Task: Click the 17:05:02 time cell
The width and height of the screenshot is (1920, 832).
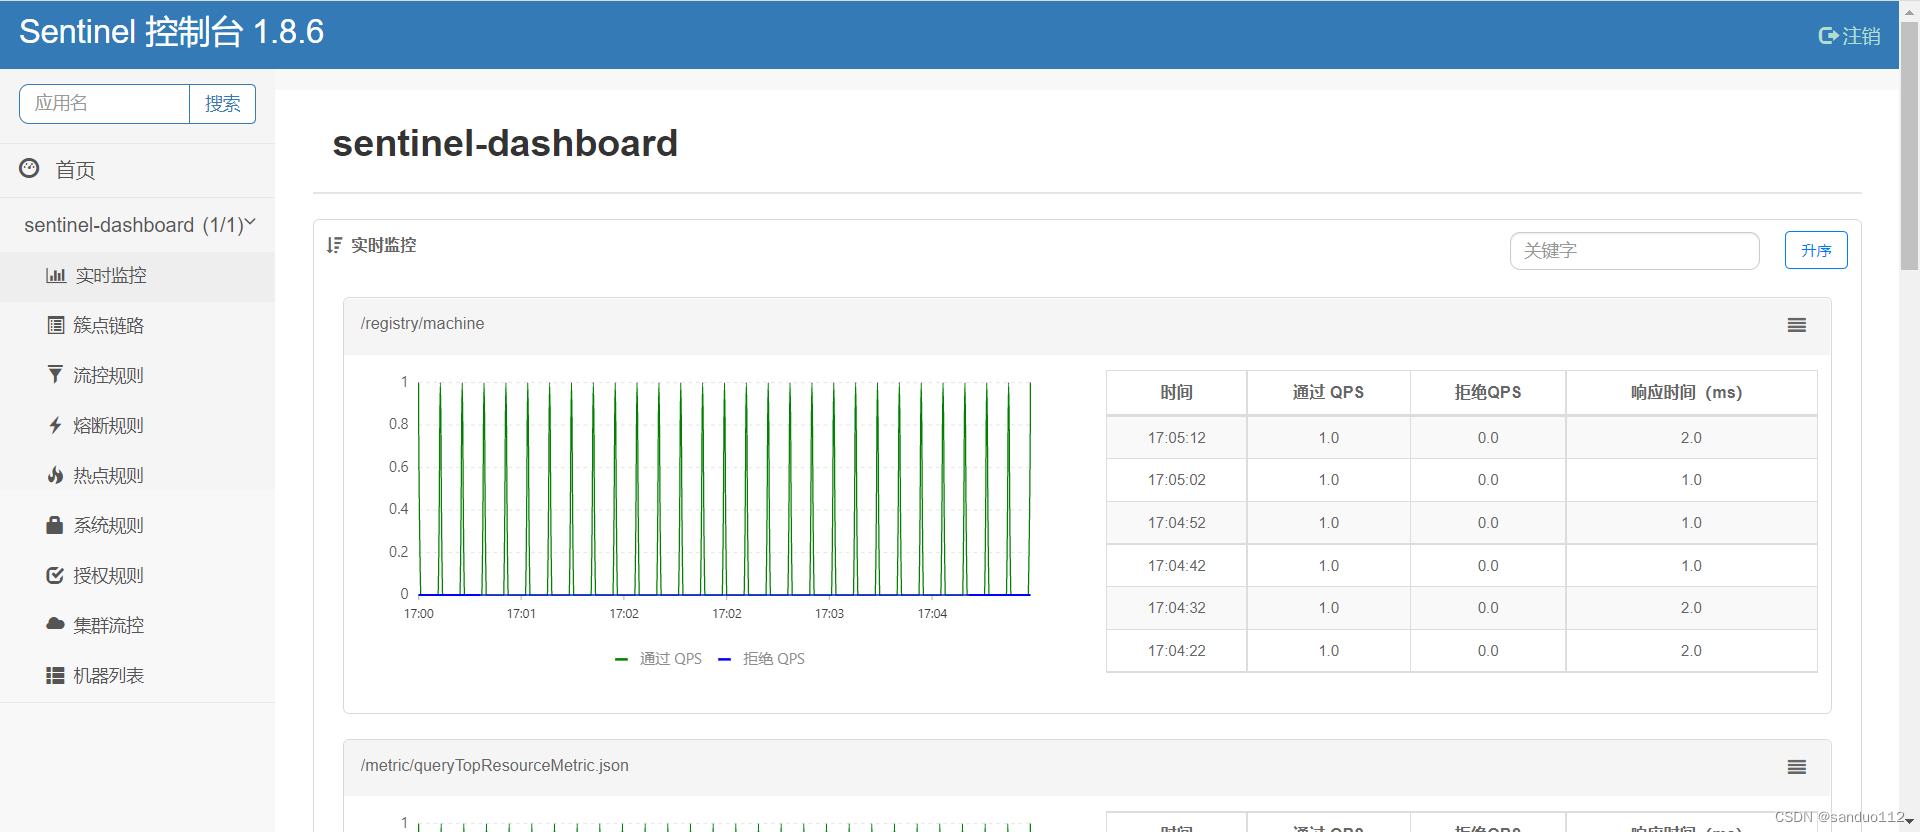Action: [1177, 480]
